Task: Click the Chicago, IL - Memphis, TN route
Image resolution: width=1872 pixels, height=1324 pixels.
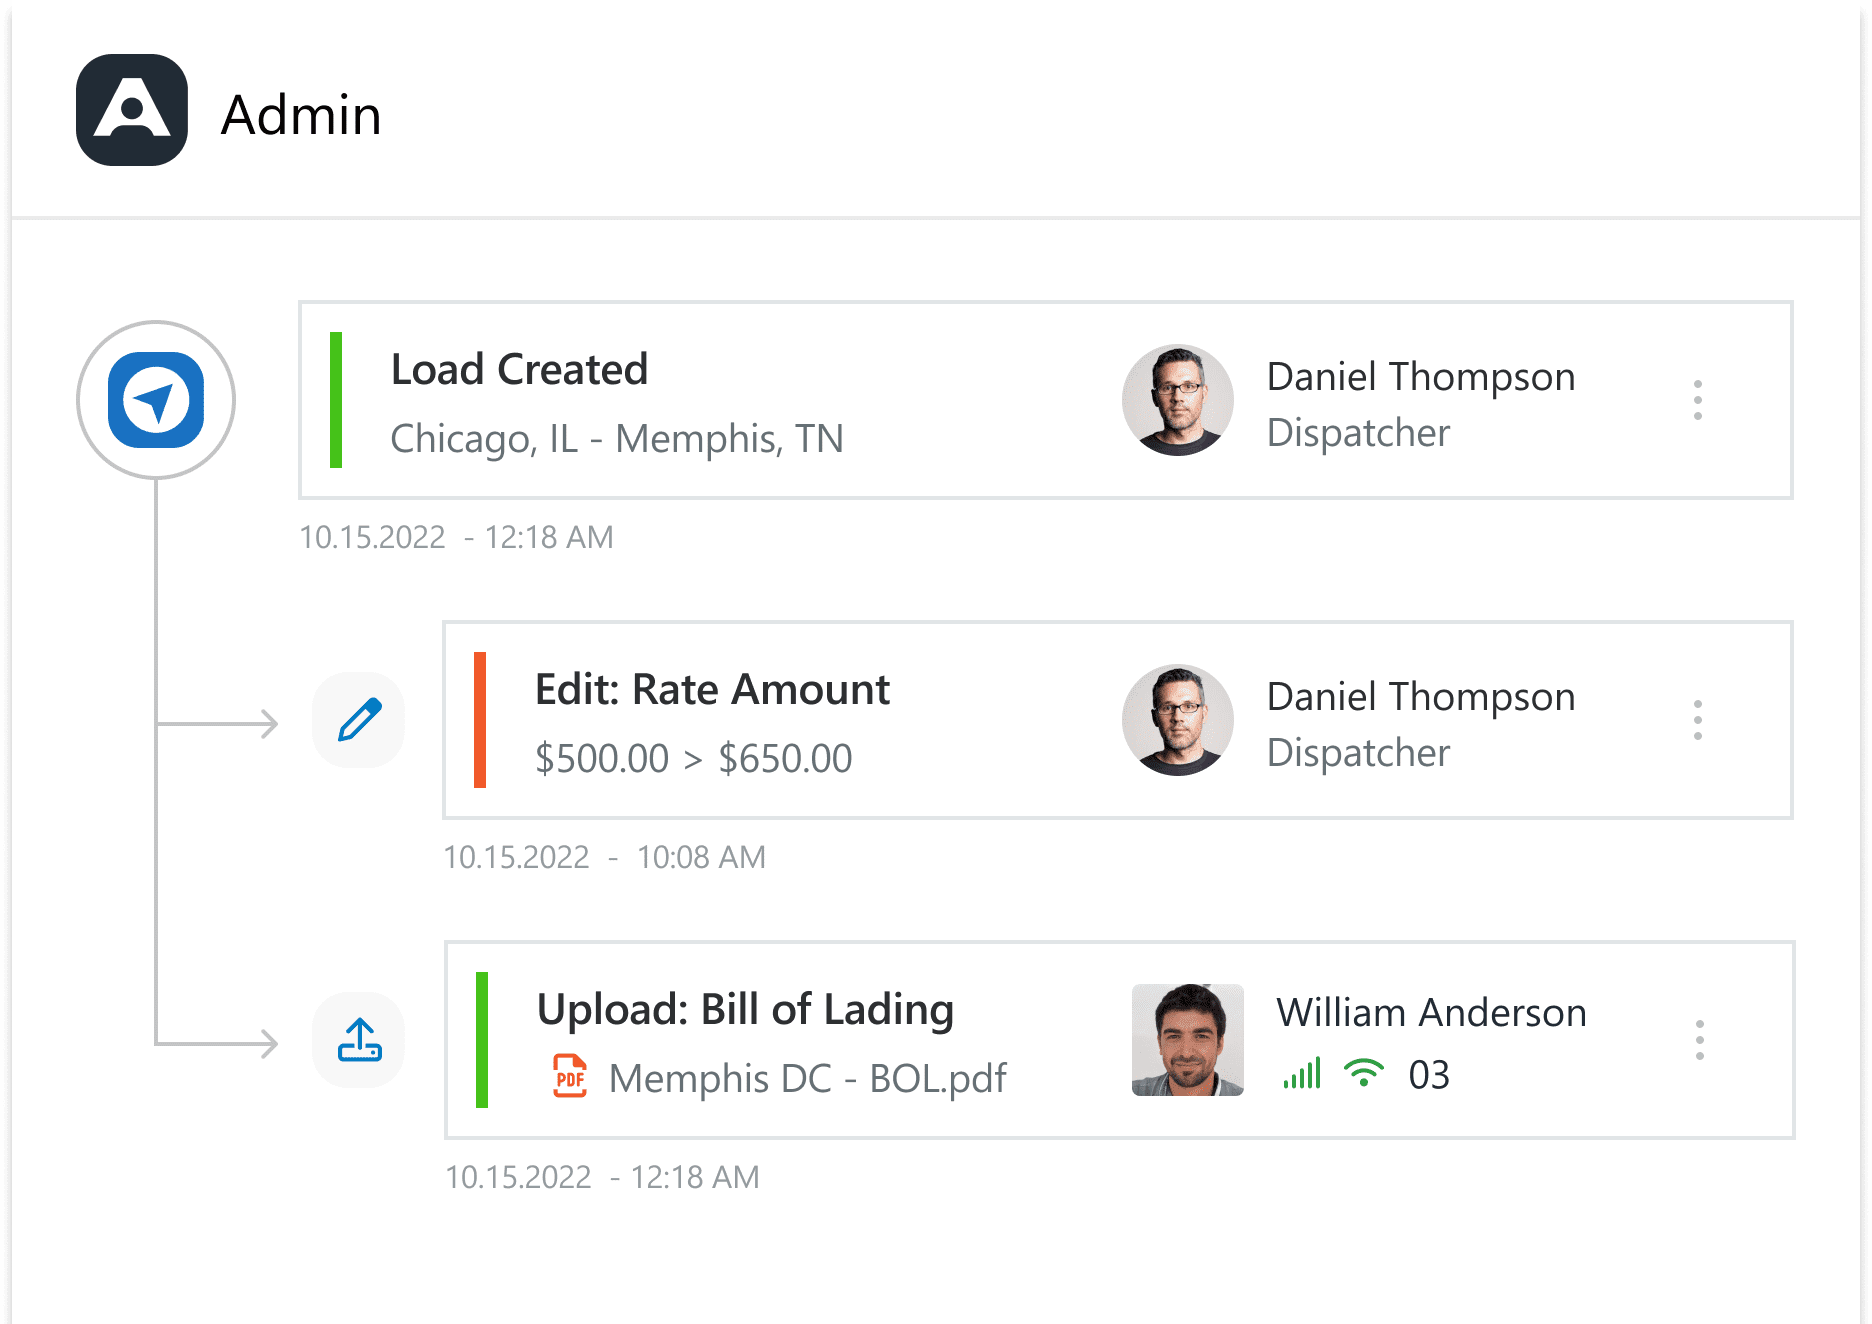Action: point(617,438)
